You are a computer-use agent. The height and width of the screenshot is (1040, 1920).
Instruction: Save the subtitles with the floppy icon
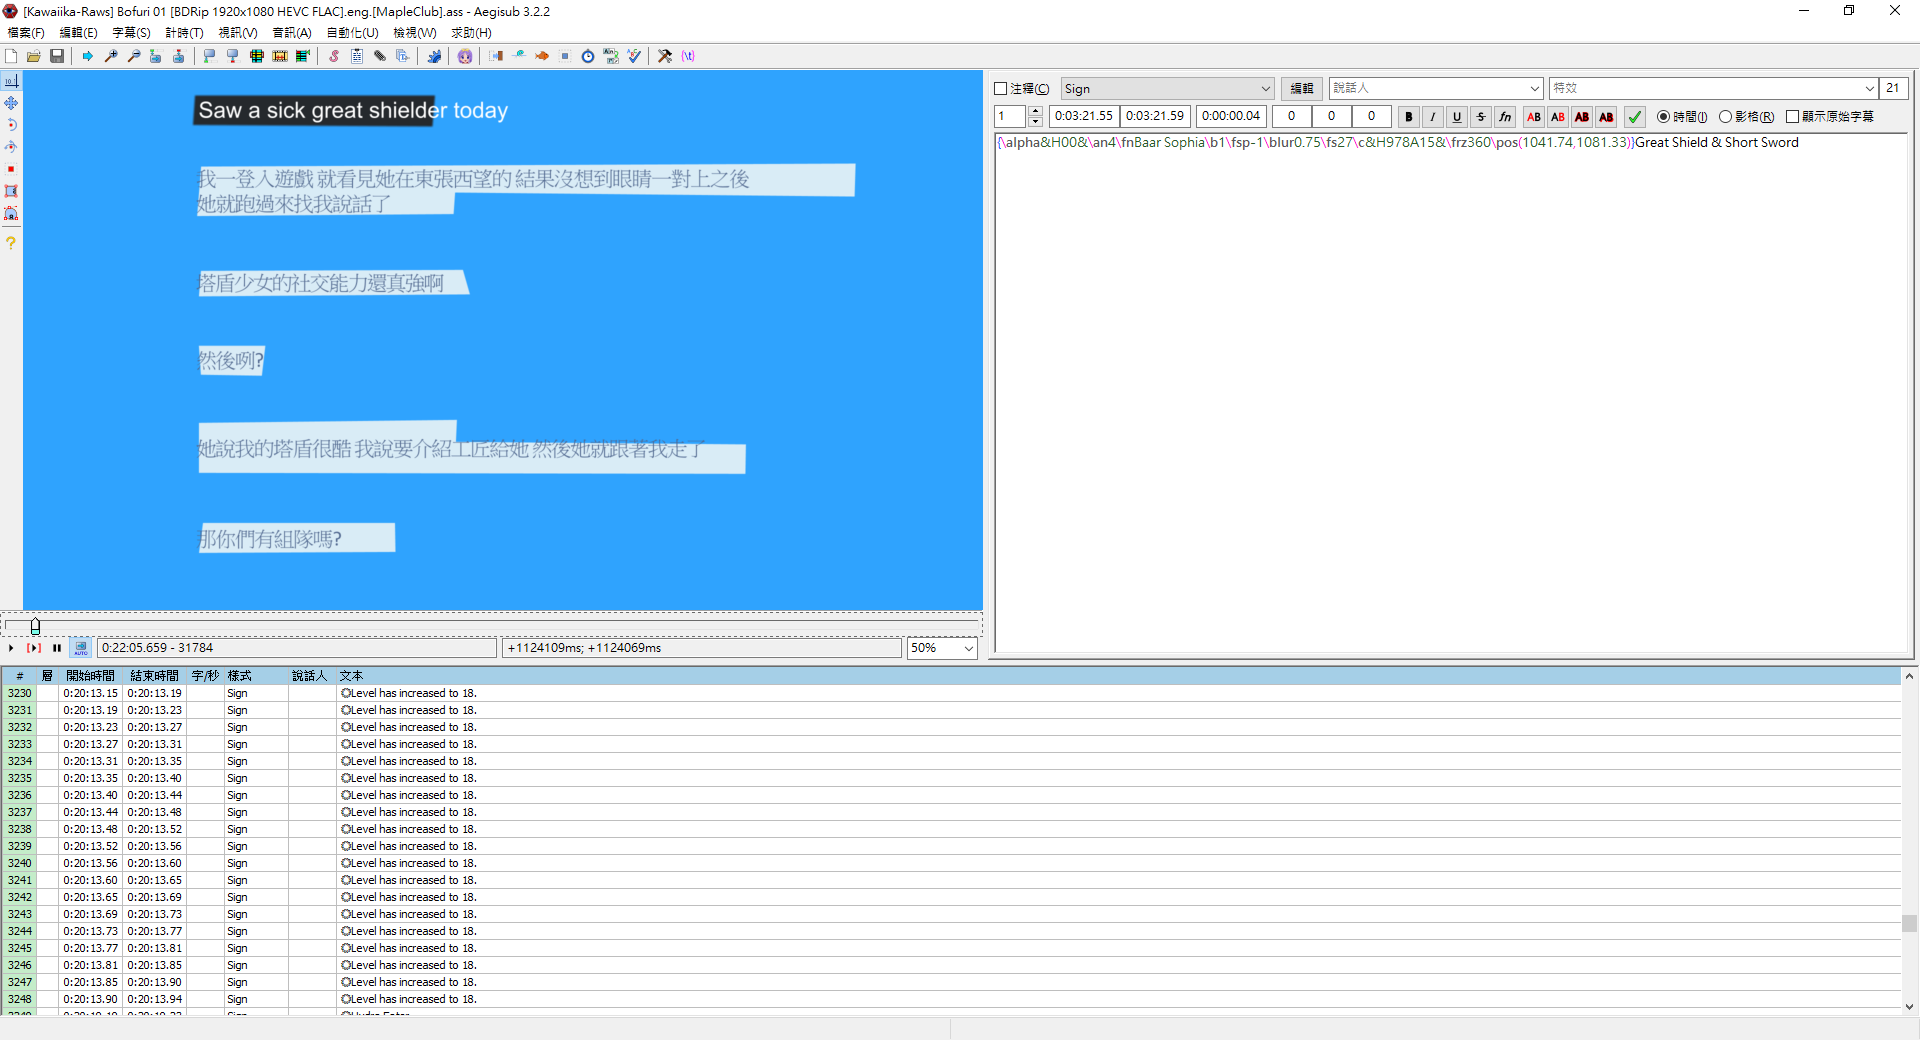57,56
